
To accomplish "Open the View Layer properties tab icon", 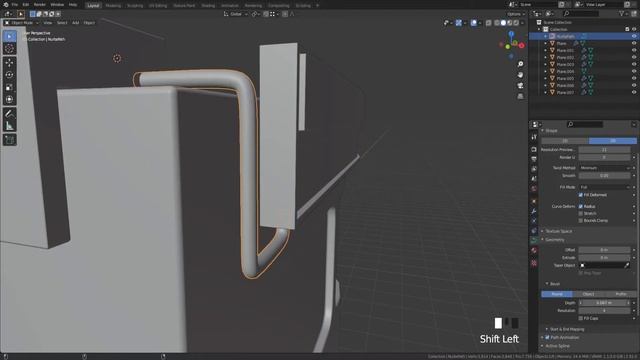I will tap(534, 169).
